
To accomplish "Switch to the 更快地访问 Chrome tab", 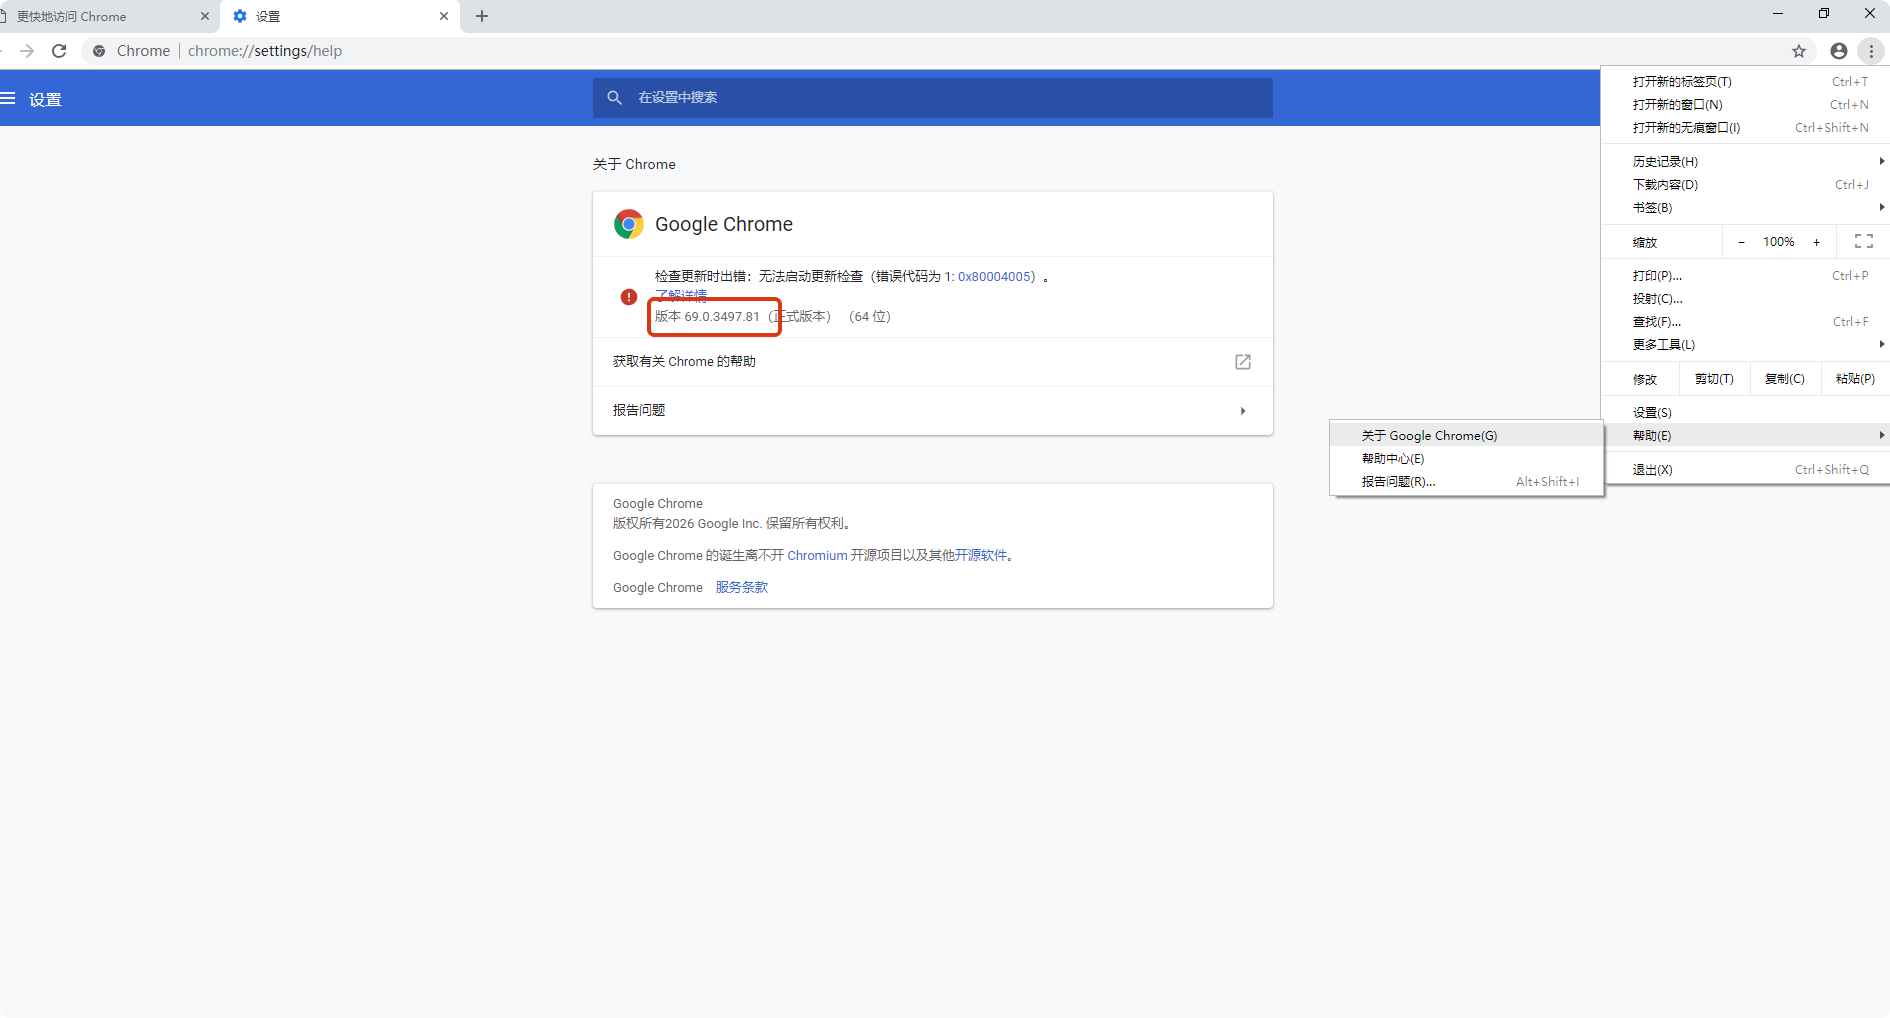I will click(108, 16).
